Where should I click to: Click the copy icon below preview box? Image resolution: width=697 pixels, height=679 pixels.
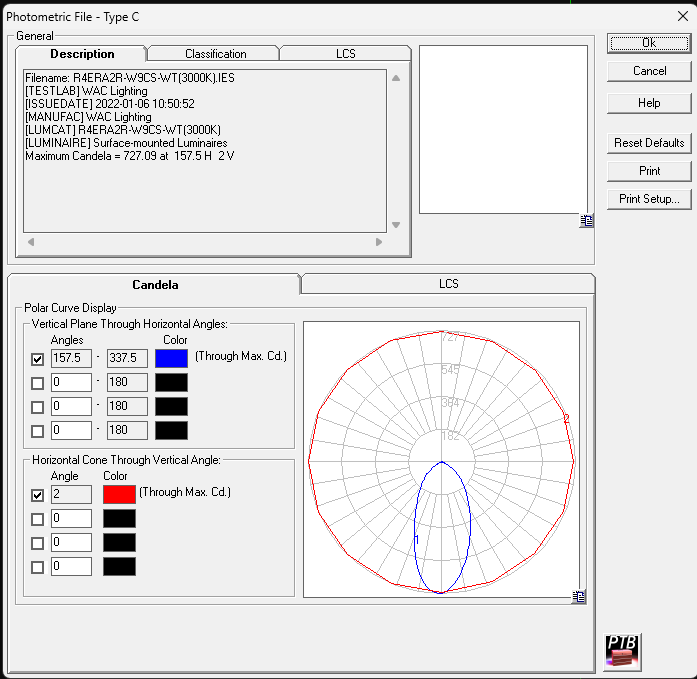[x=587, y=221]
